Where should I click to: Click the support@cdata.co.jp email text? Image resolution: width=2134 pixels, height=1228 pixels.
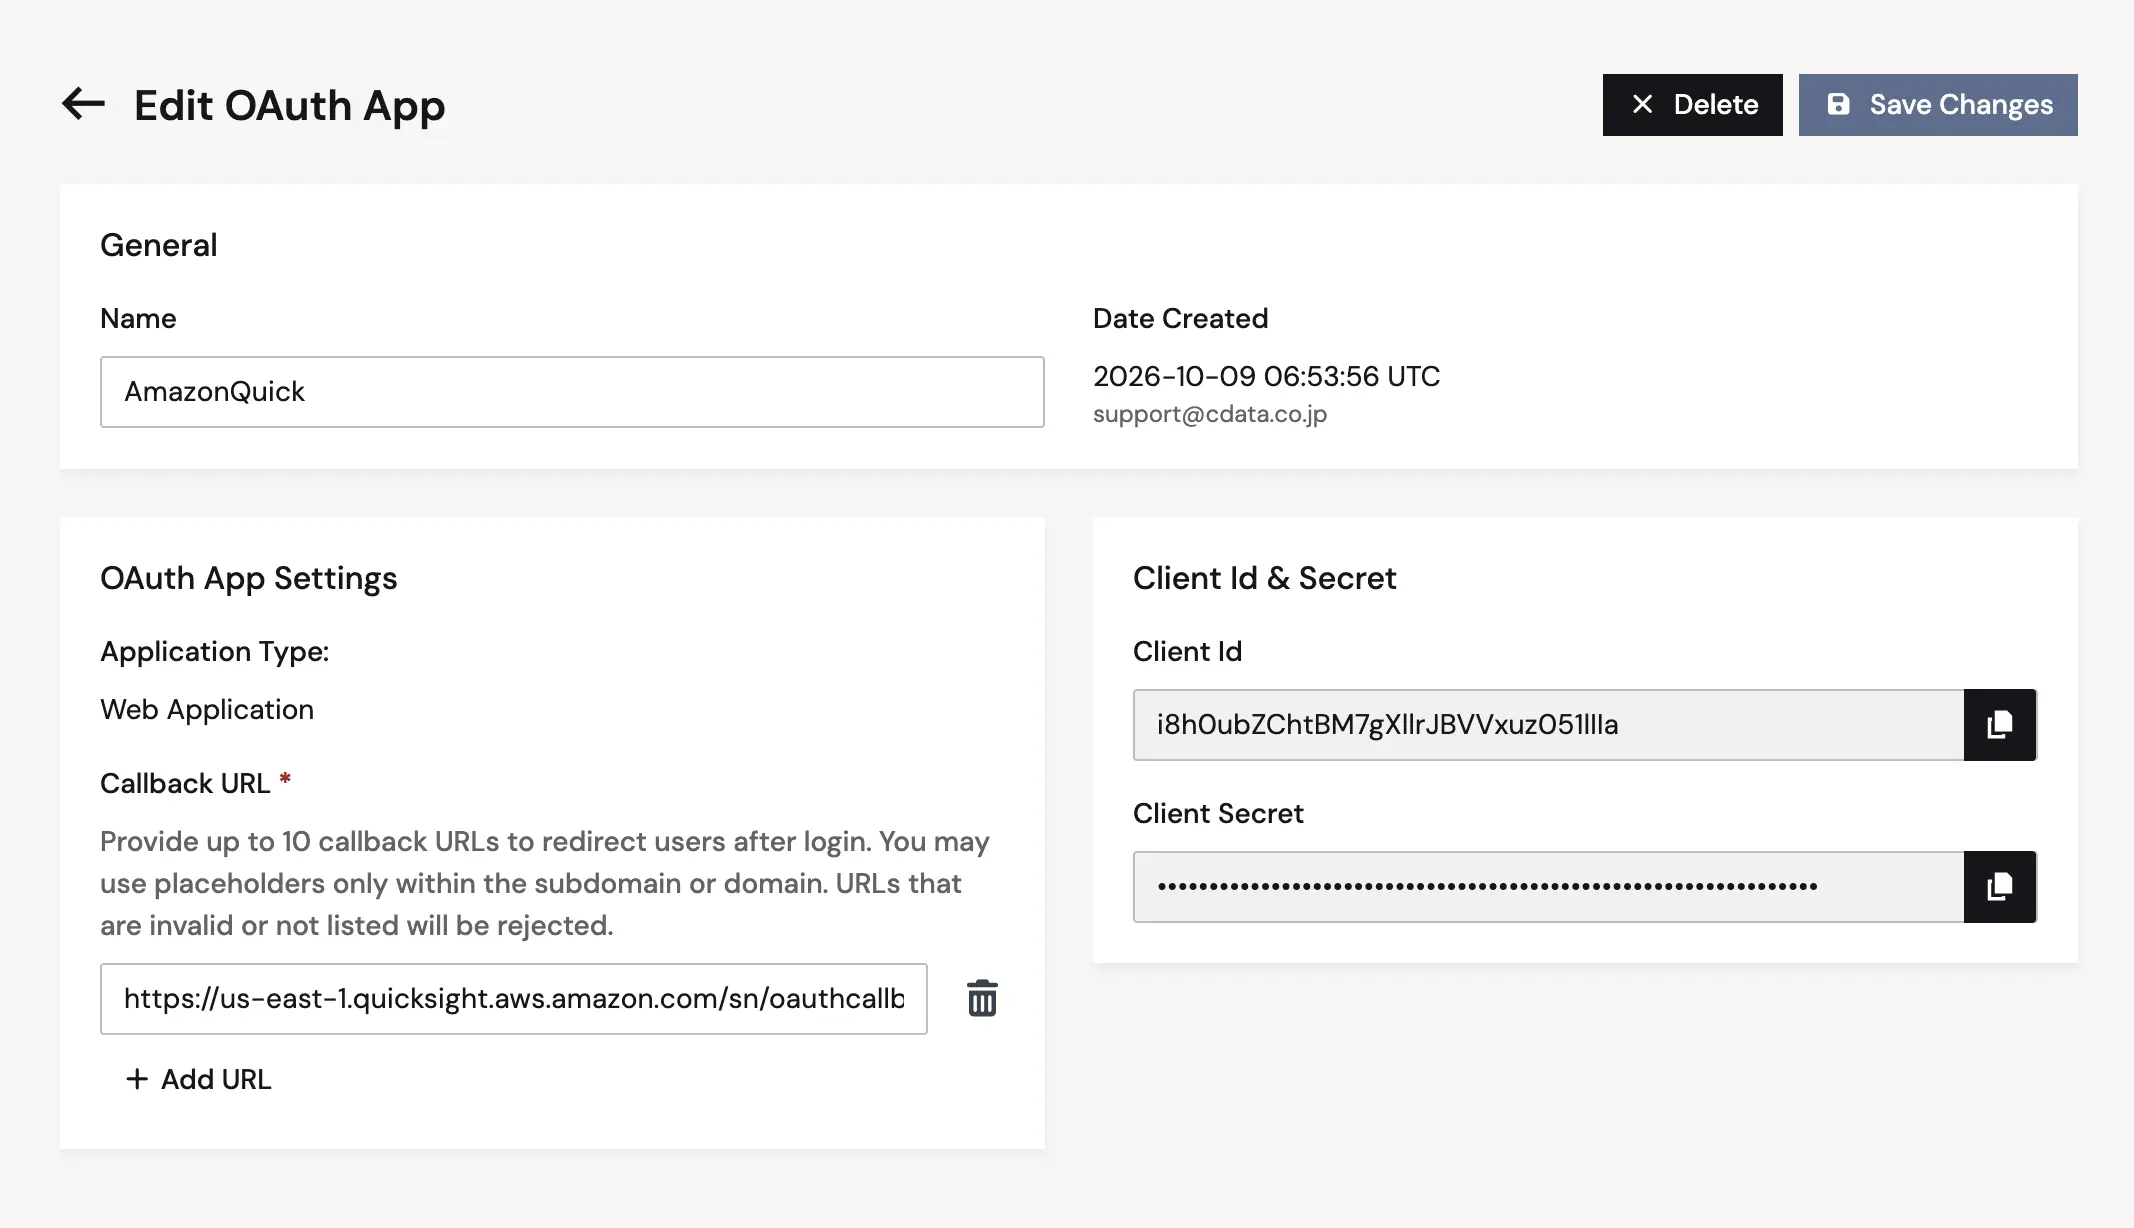(x=1210, y=414)
